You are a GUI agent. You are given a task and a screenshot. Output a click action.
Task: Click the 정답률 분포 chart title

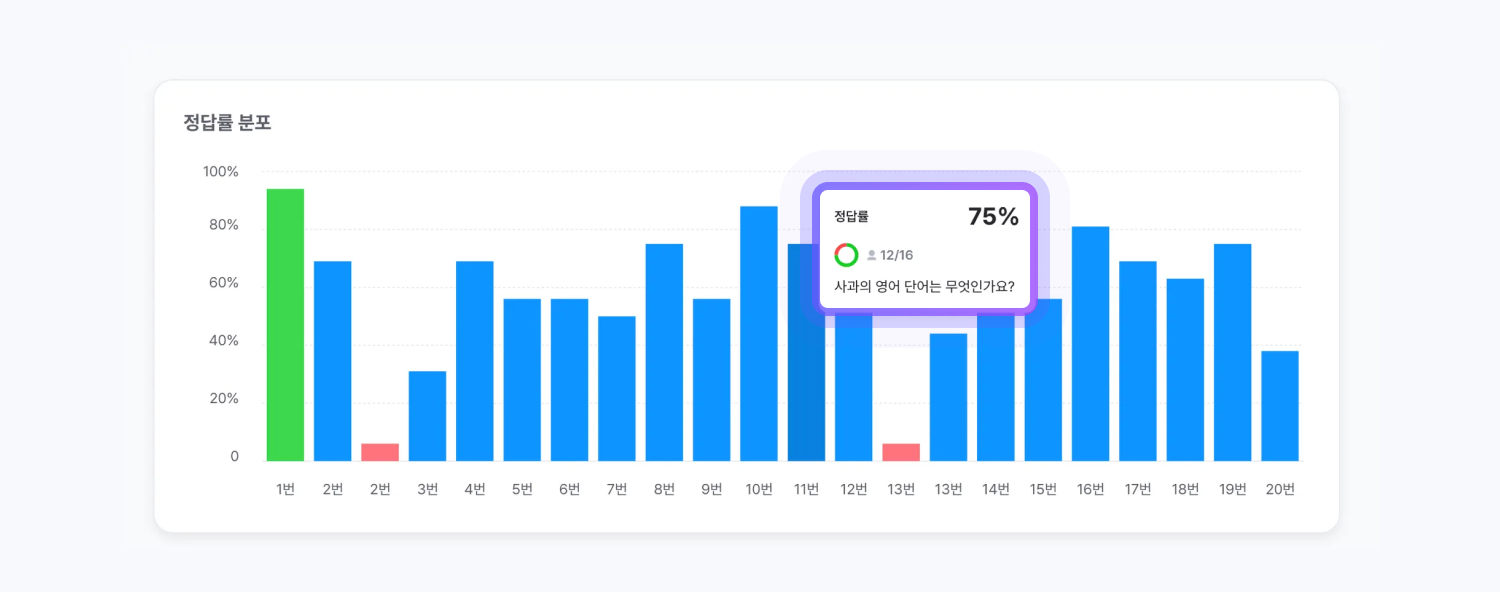[227, 123]
